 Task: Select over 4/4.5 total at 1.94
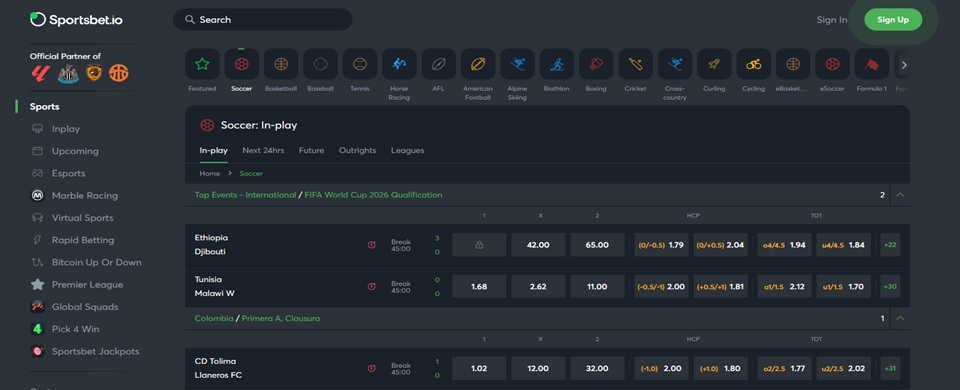(784, 245)
